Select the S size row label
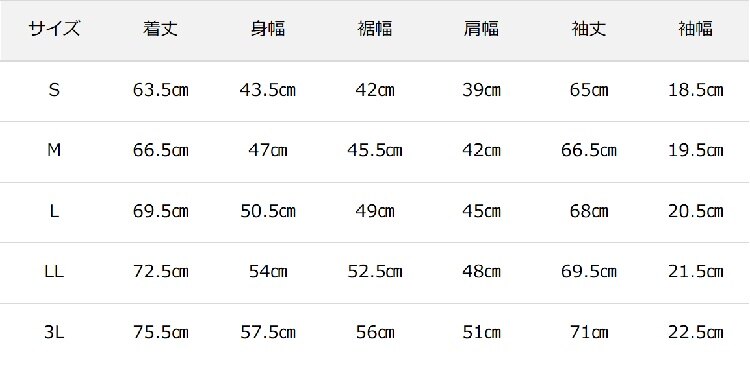The height and width of the screenshot is (365, 750). pyautogui.click(x=54, y=90)
